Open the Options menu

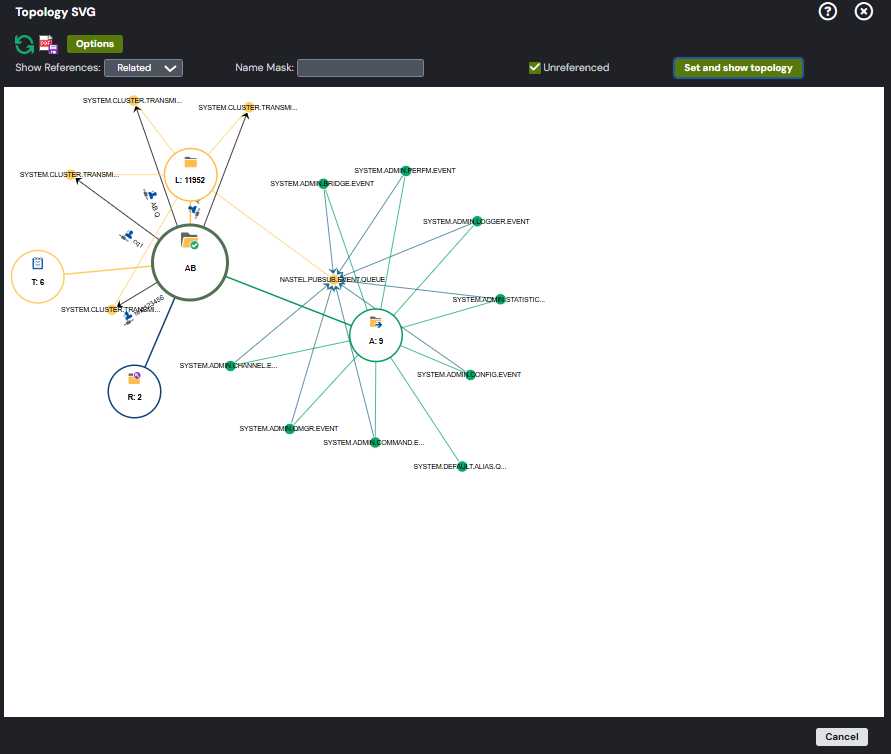point(95,44)
